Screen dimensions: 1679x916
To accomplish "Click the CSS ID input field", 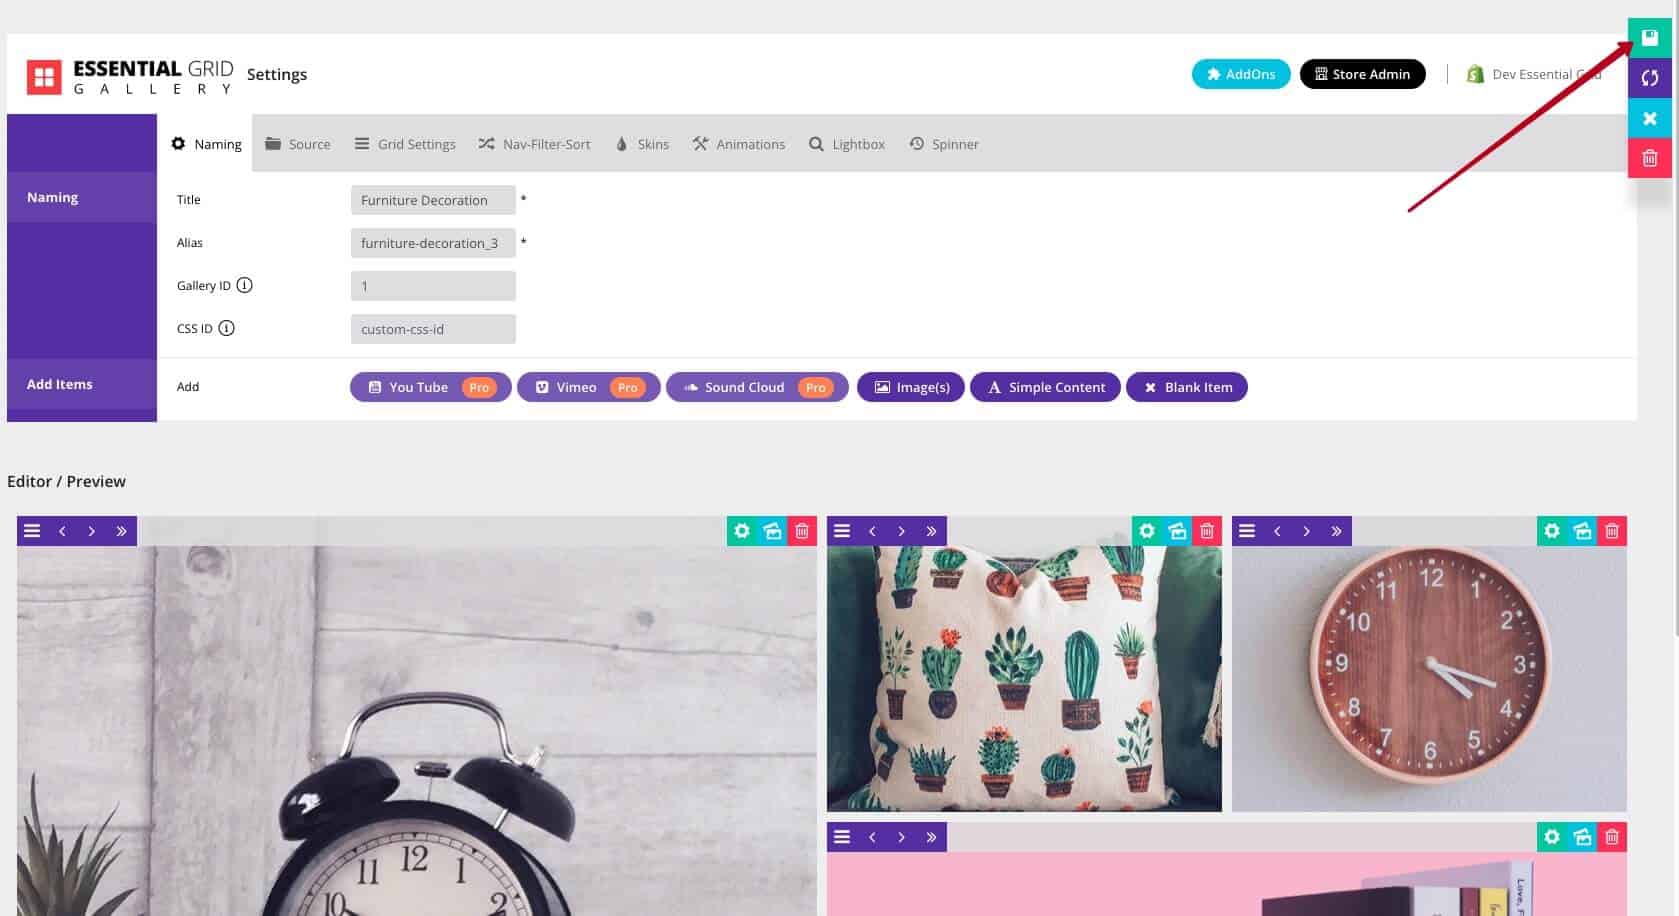I will (433, 329).
